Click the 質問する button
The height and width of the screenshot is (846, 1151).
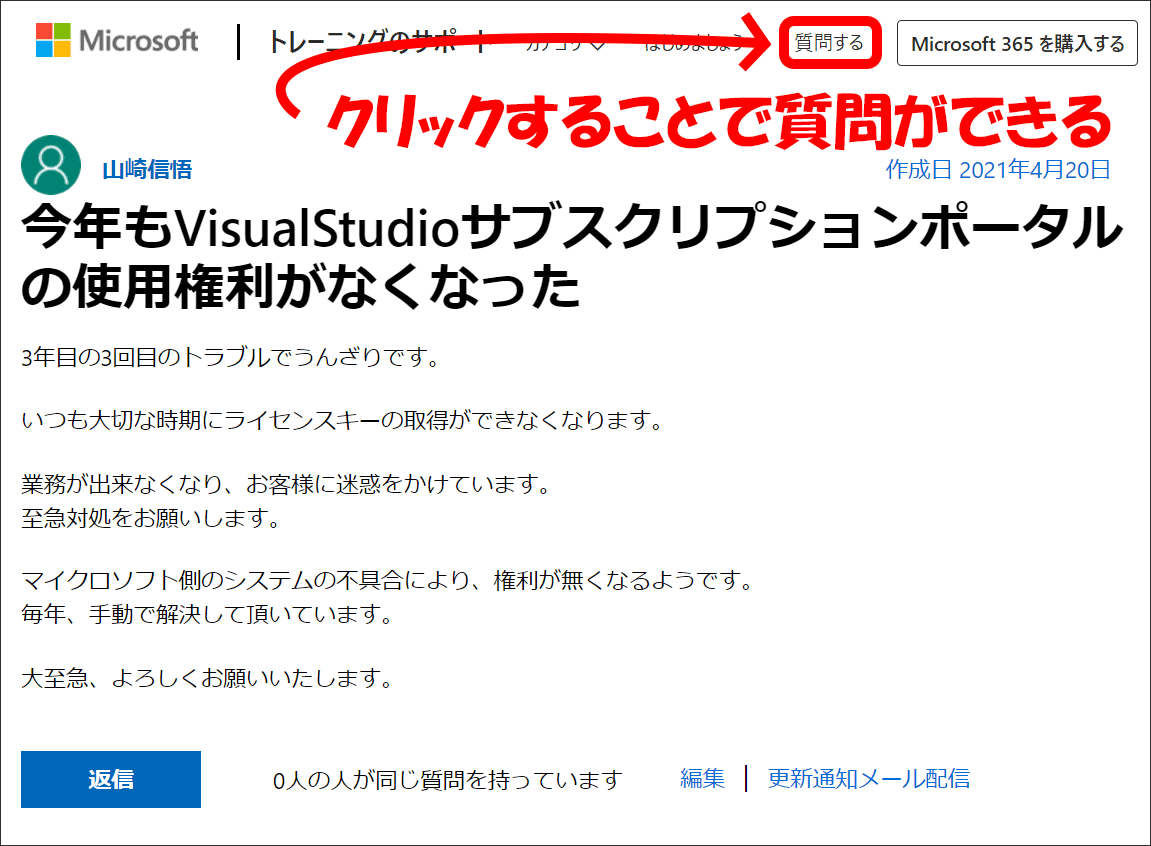click(x=829, y=43)
